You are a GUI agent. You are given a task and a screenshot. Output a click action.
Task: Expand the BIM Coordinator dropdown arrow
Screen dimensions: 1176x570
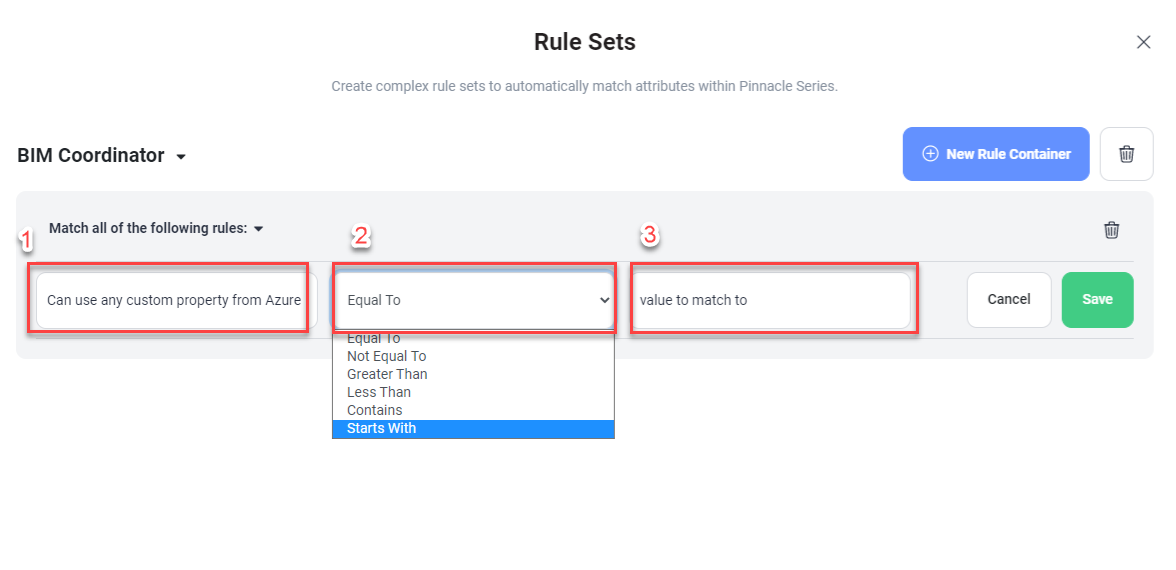[x=181, y=157]
